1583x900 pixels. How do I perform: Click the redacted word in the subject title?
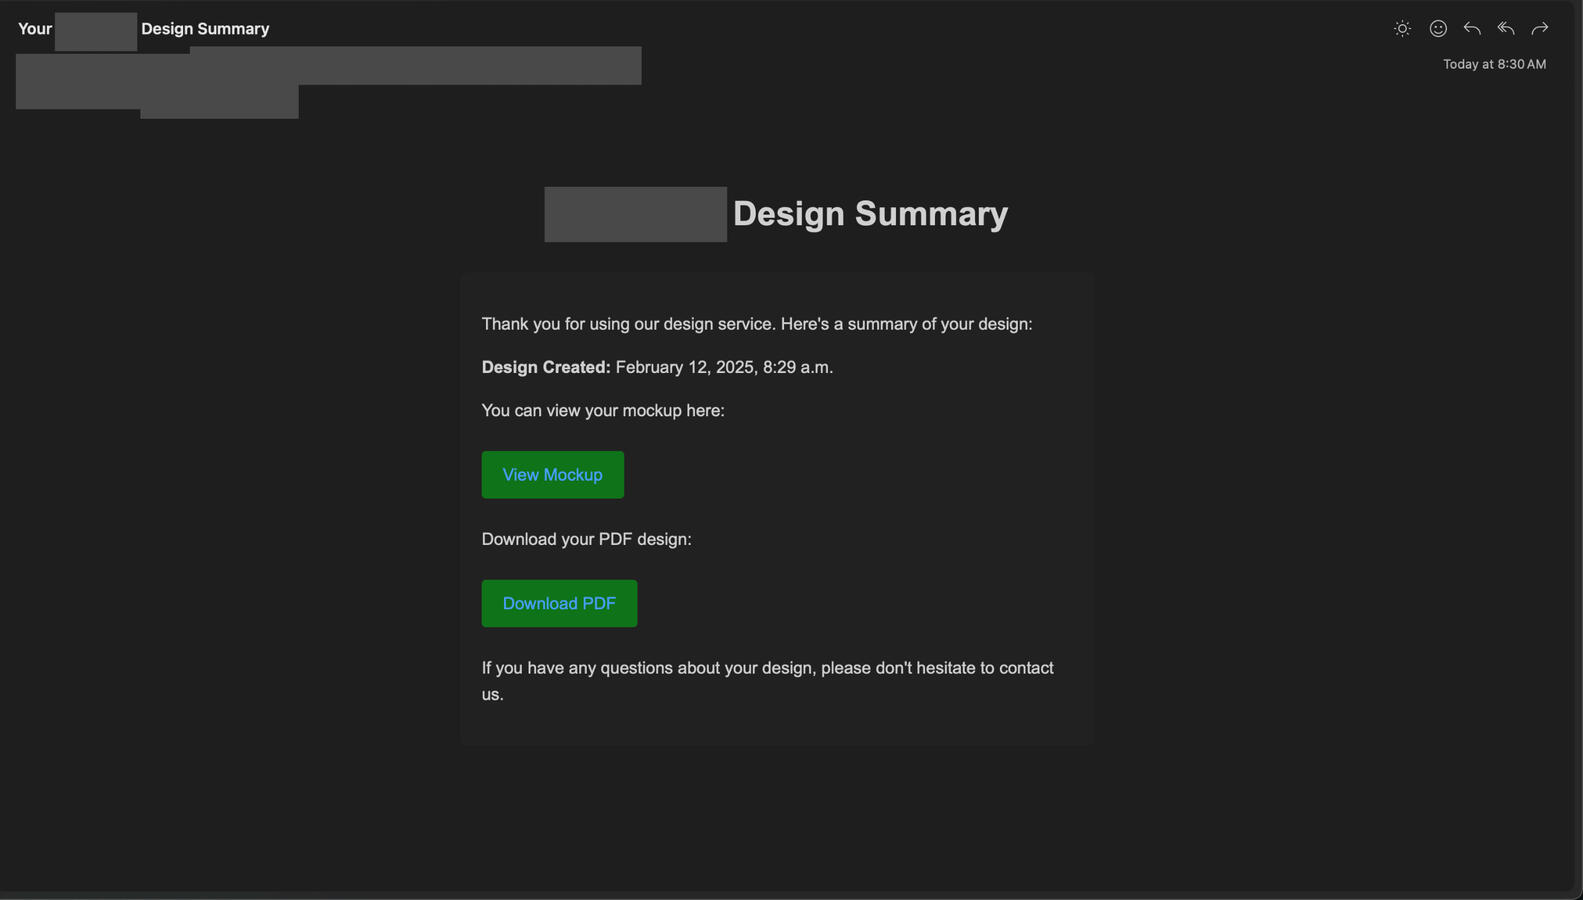[96, 31]
